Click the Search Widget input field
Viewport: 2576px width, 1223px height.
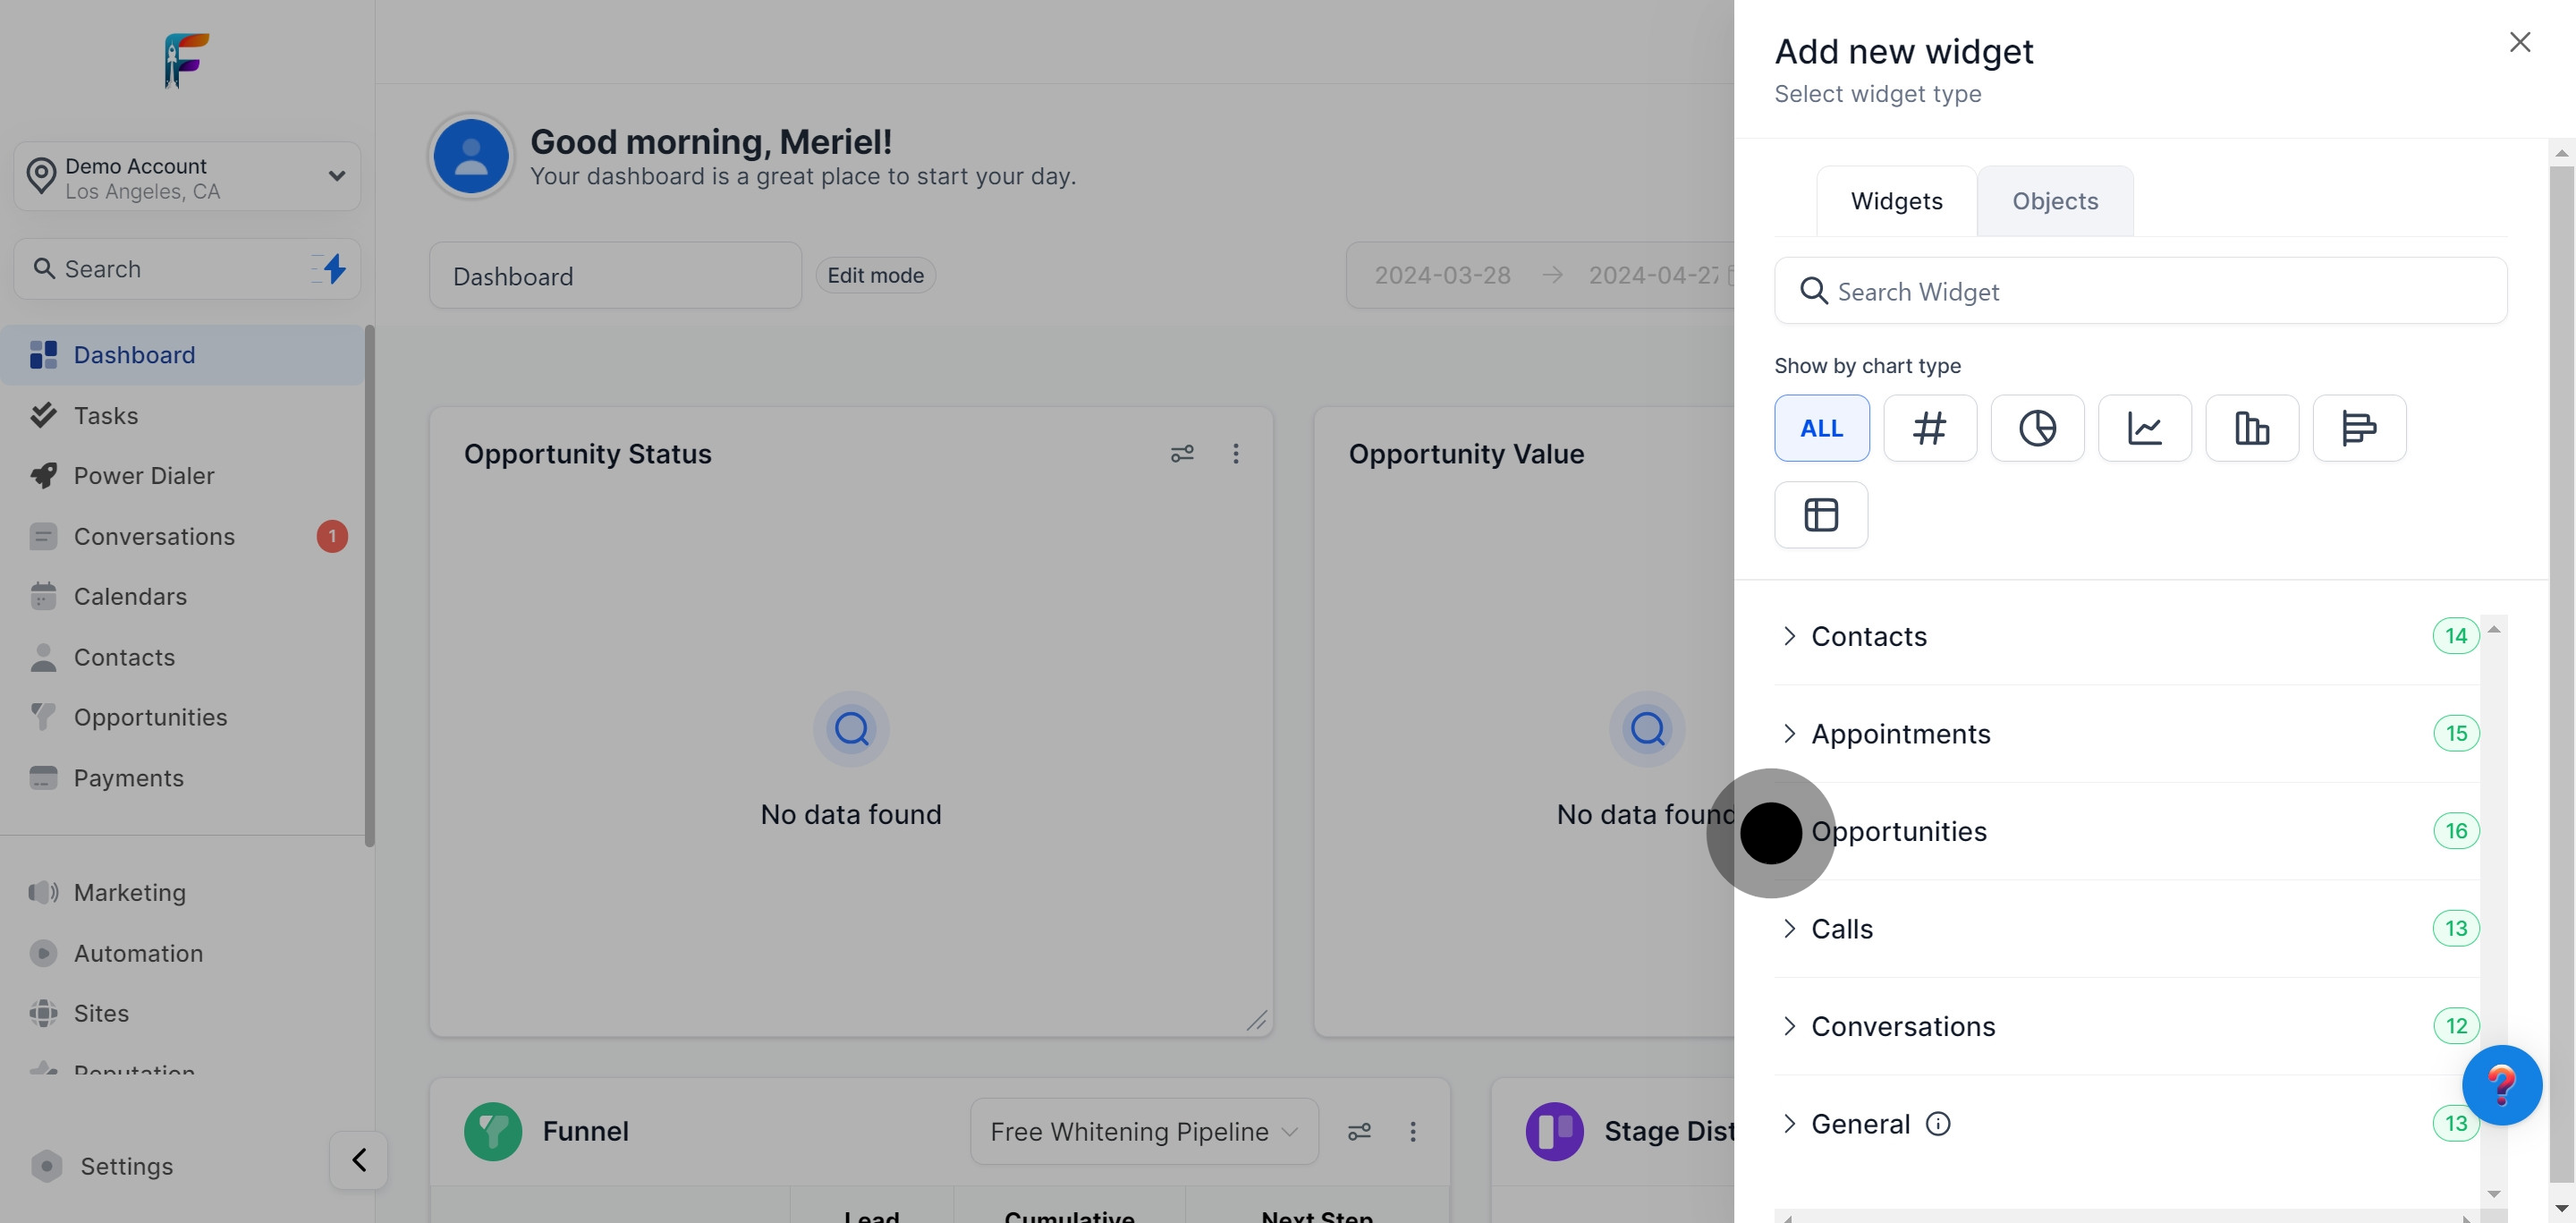[2140, 291]
